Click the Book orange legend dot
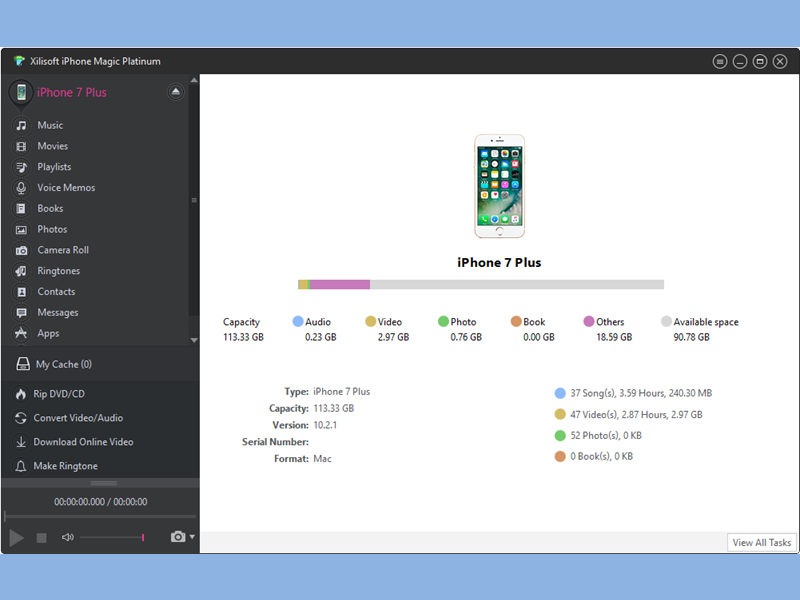 [x=516, y=321]
